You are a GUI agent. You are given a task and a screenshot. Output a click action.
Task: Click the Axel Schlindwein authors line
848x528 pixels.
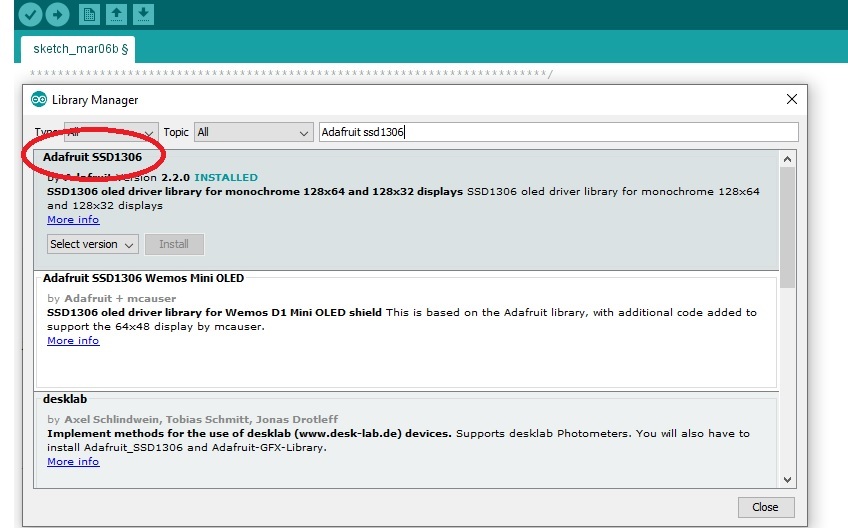[x=193, y=419]
